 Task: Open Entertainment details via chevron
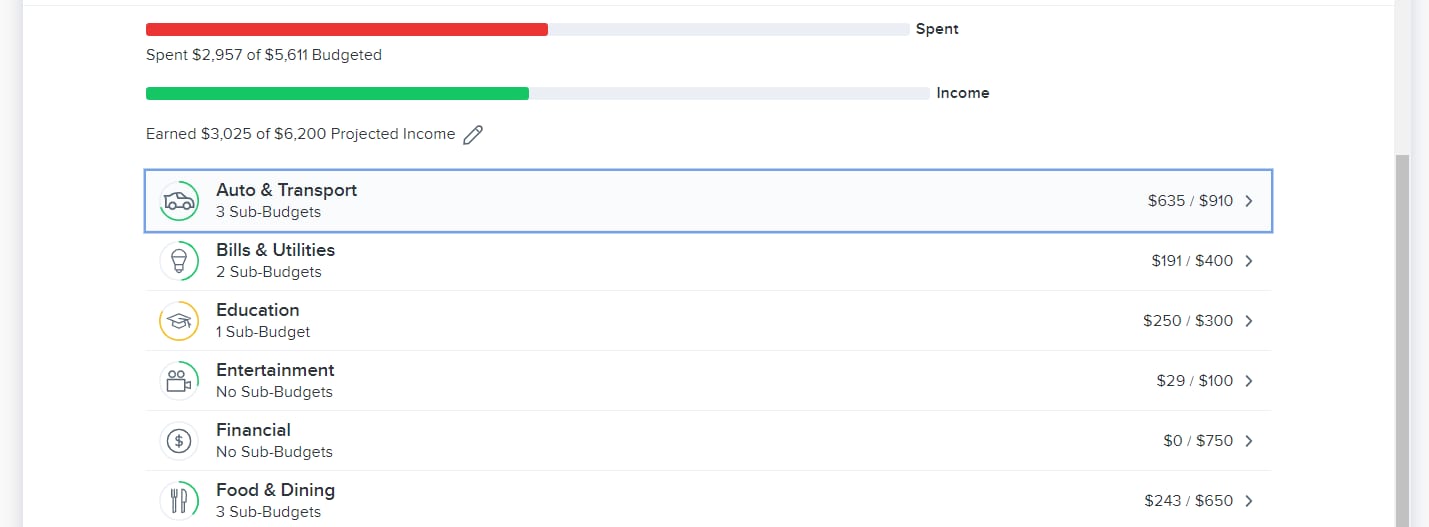tap(1248, 381)
